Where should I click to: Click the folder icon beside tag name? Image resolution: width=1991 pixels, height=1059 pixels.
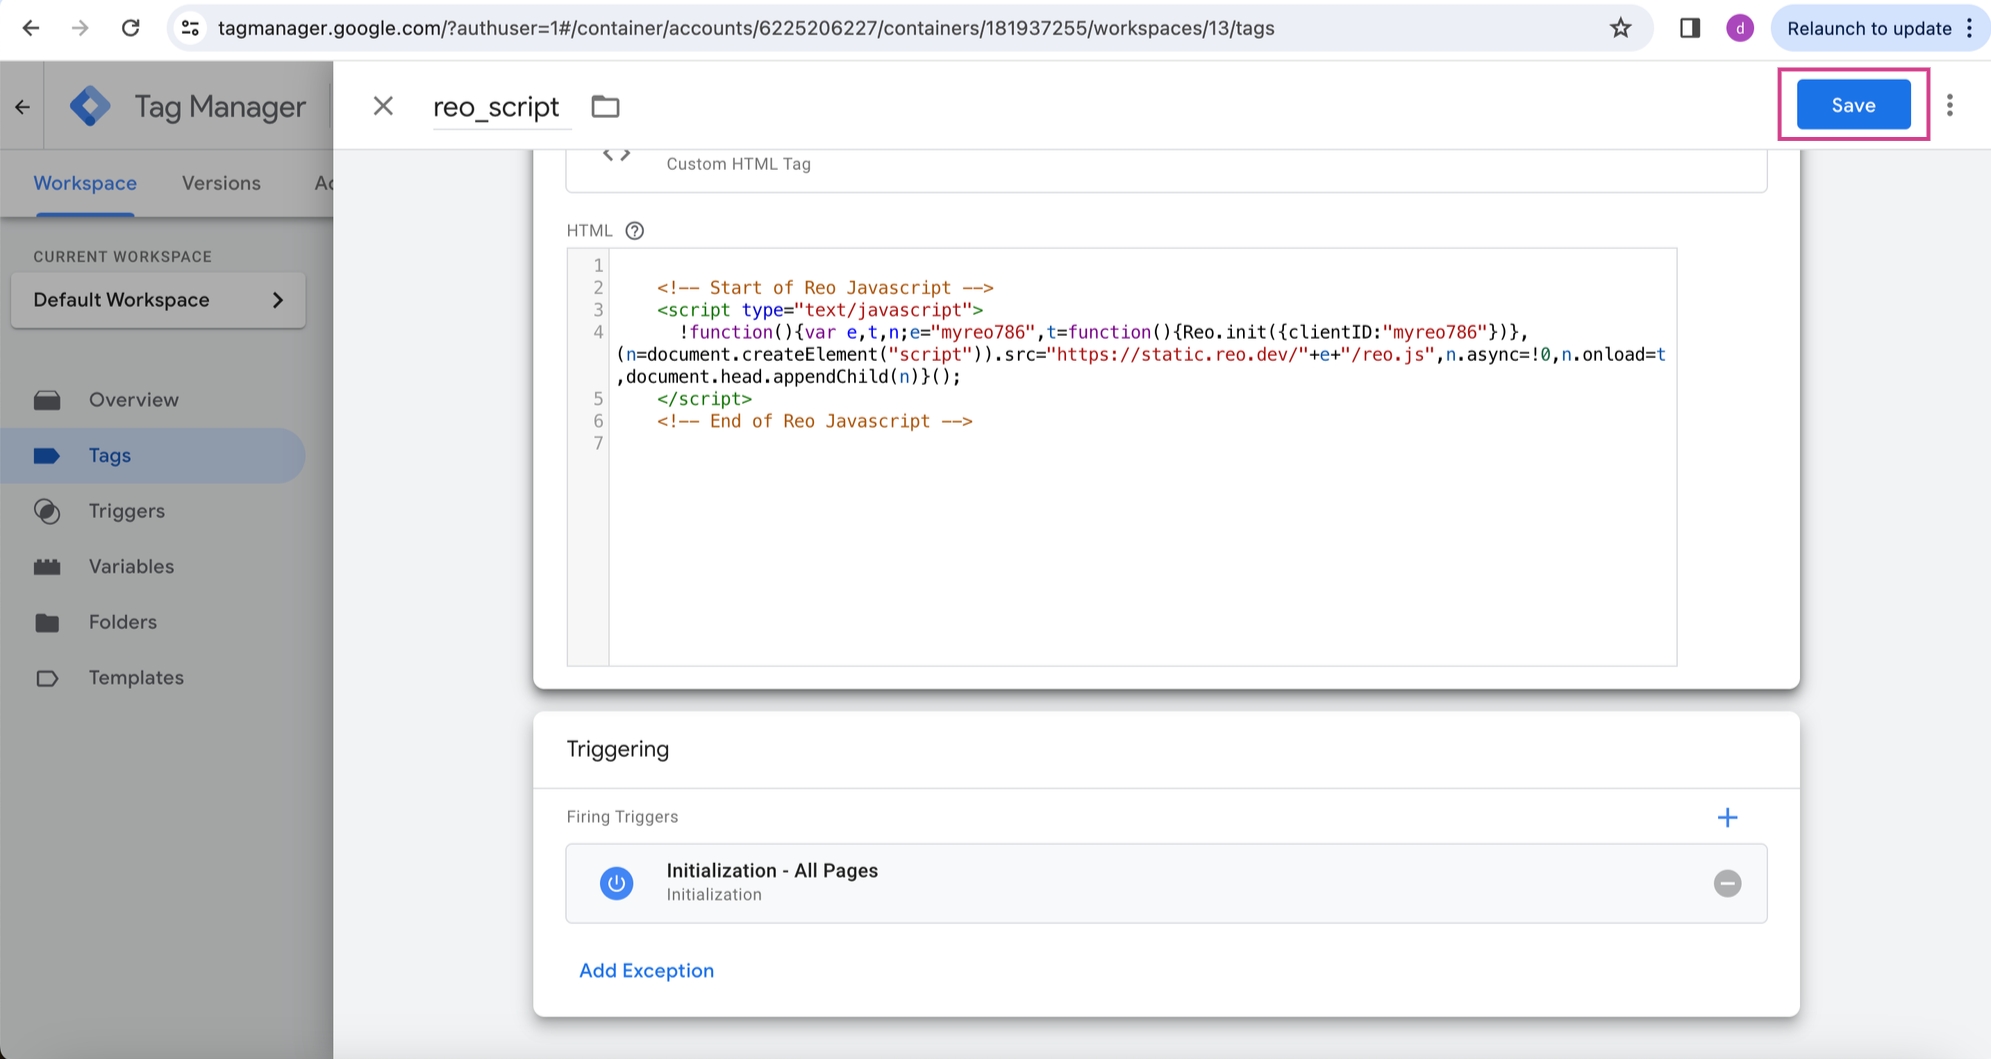pos(605,106)
